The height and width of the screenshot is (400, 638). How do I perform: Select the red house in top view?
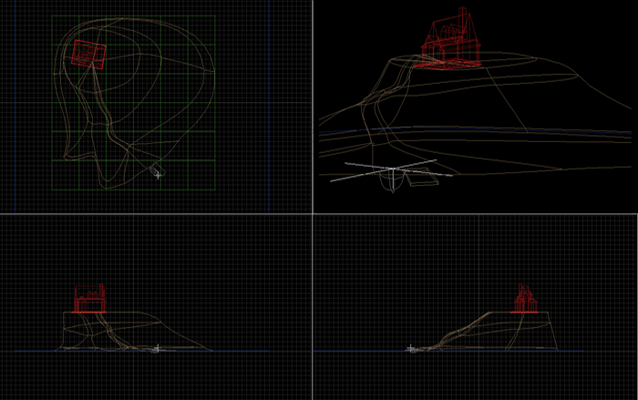coord(88,54)
